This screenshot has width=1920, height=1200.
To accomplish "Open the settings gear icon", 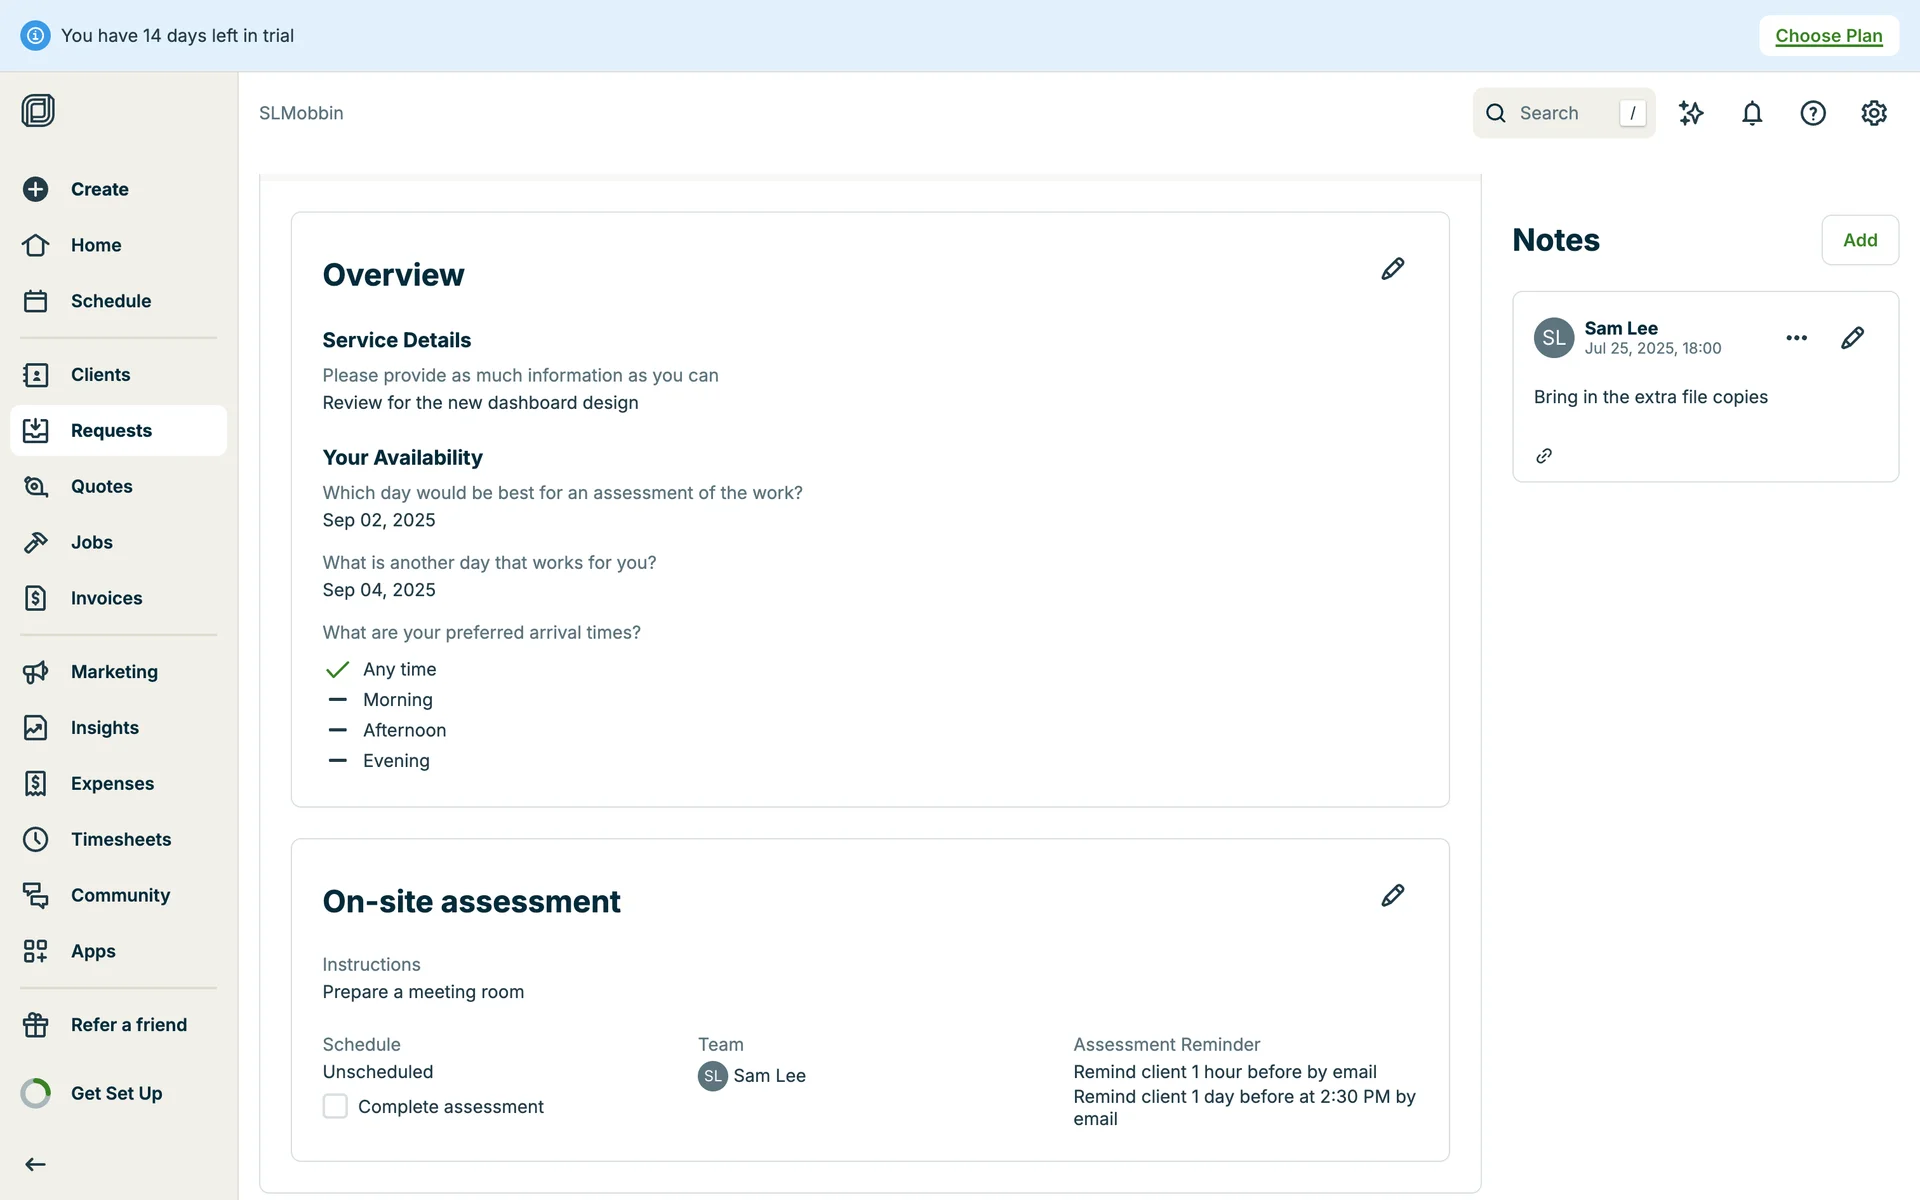I will point(1874,113).
